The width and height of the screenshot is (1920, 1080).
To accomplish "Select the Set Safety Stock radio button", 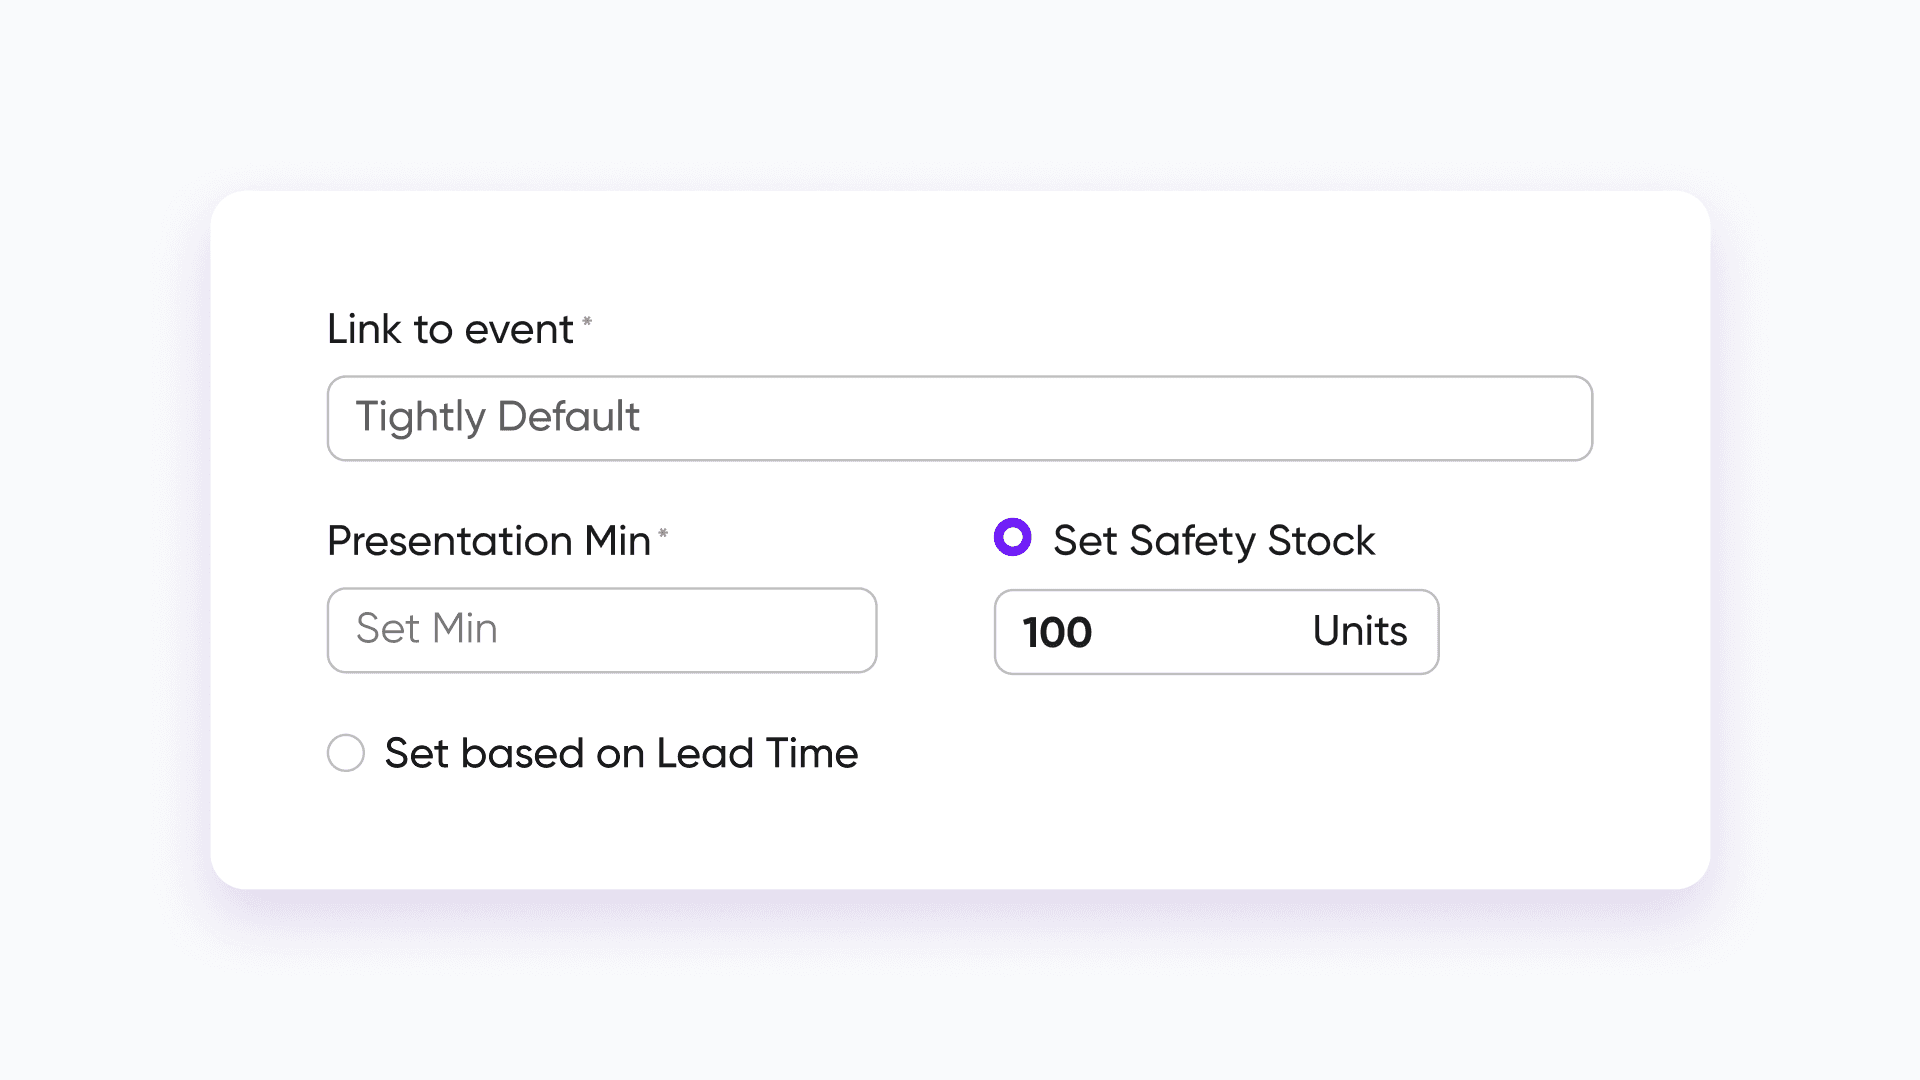I will 1012,537.
